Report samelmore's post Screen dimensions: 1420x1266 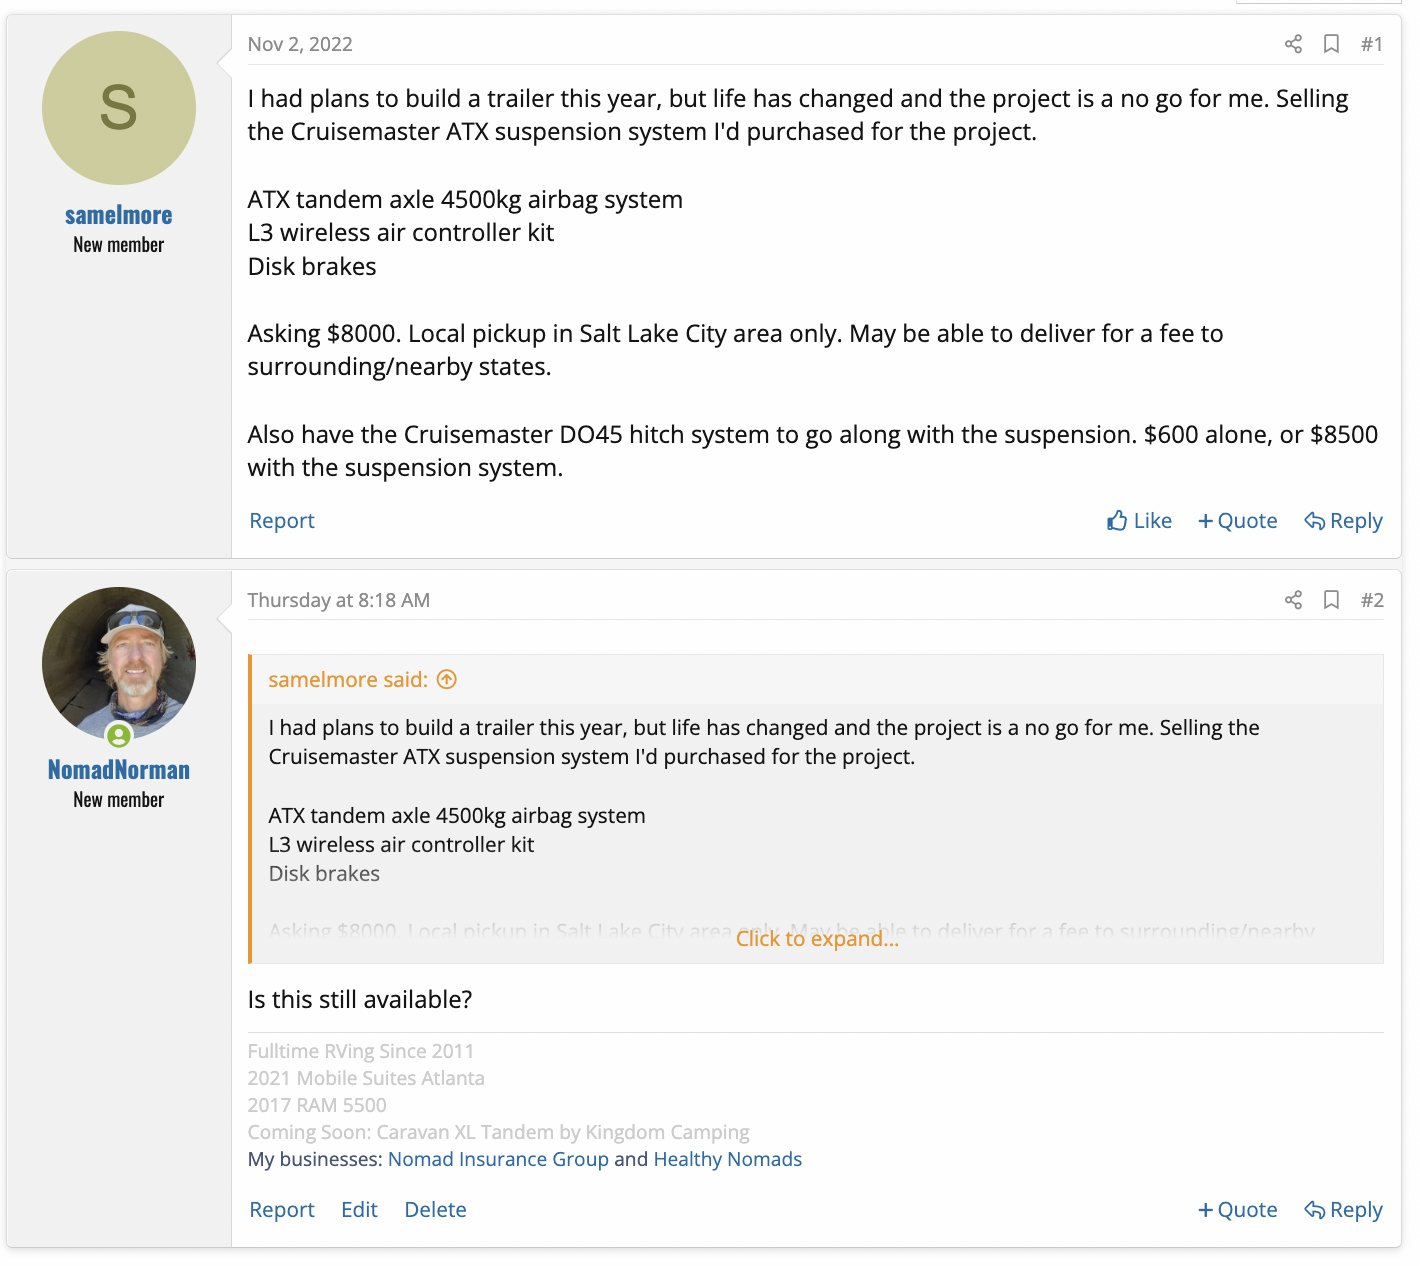(x=282, y=521)
